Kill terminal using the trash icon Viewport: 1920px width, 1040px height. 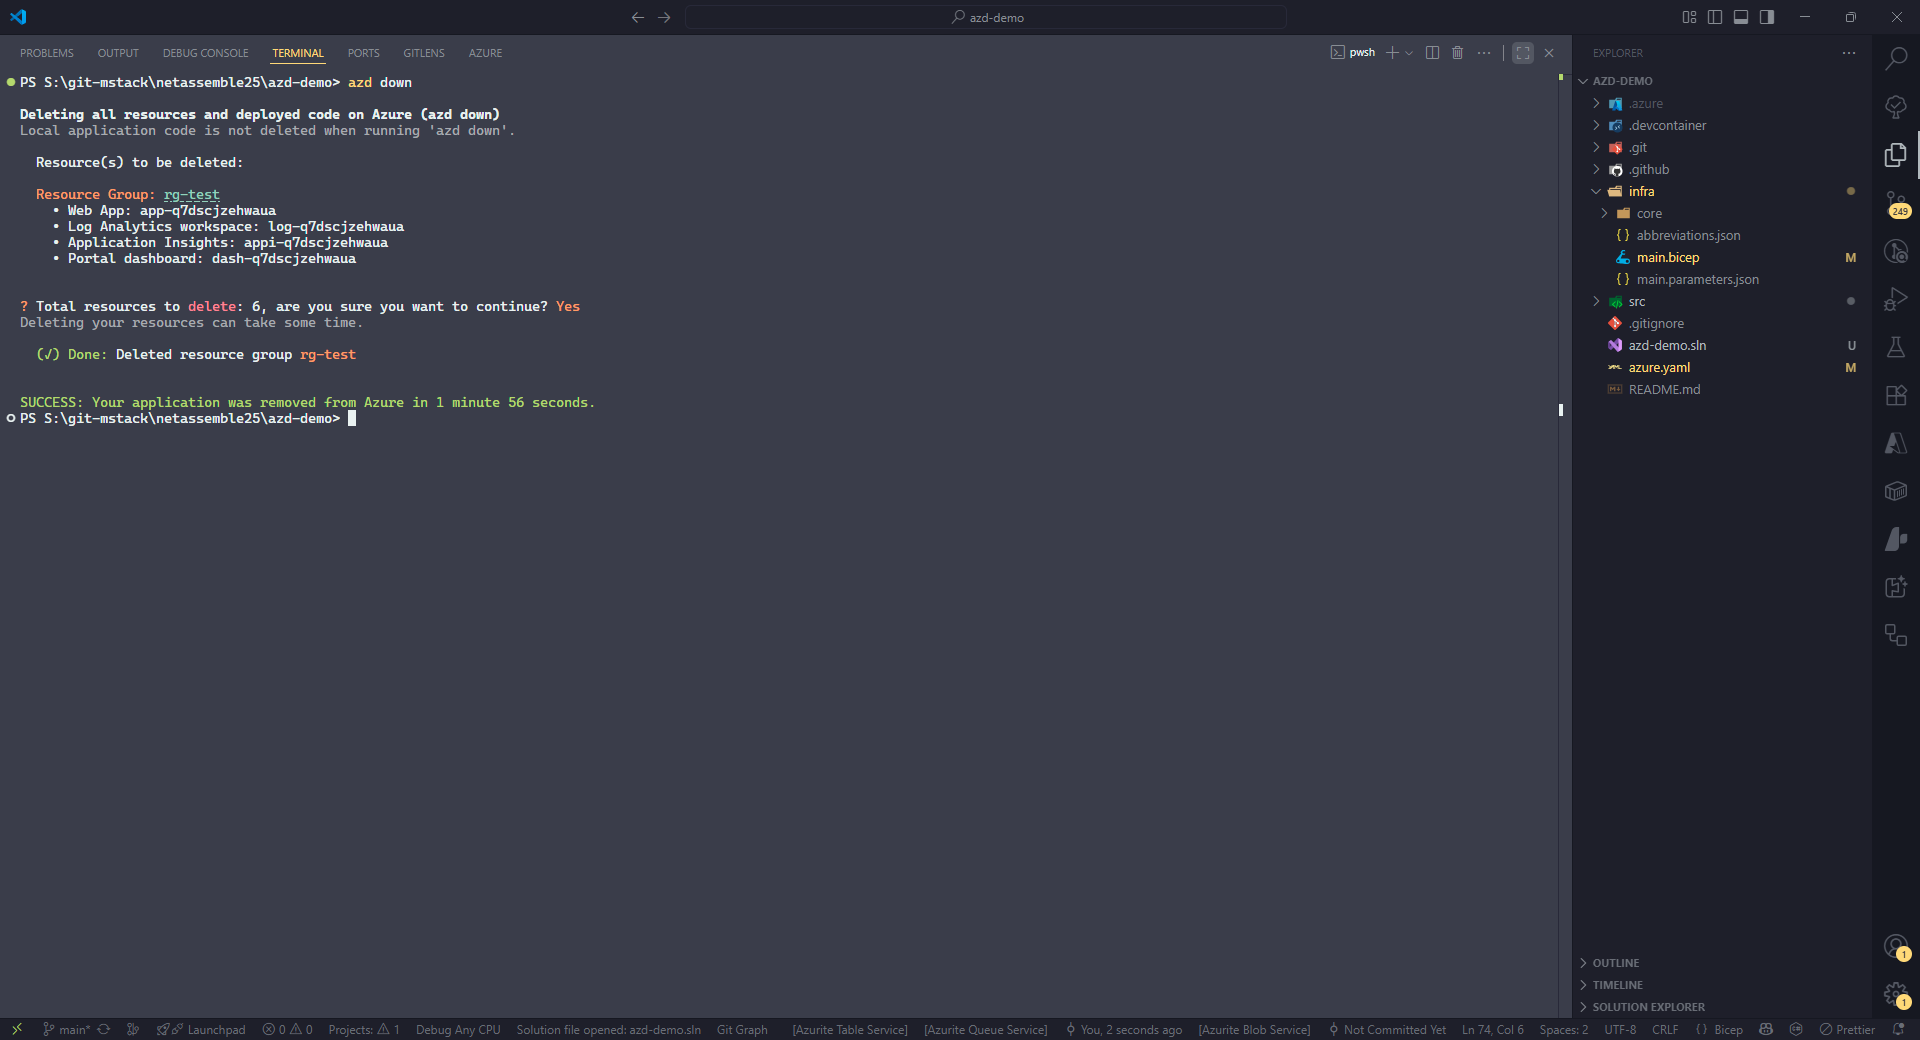1458,53
